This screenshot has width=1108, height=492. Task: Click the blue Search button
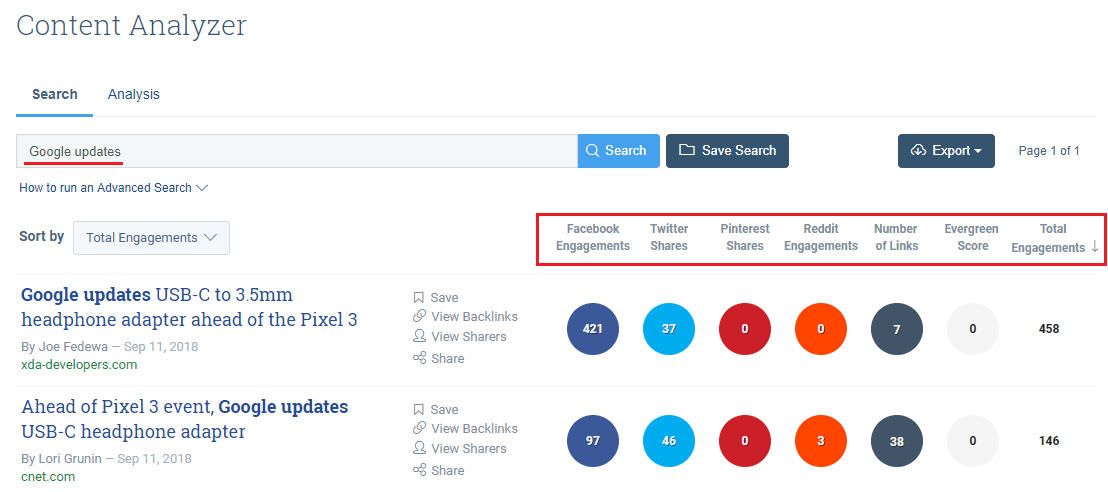pos(618,151)
